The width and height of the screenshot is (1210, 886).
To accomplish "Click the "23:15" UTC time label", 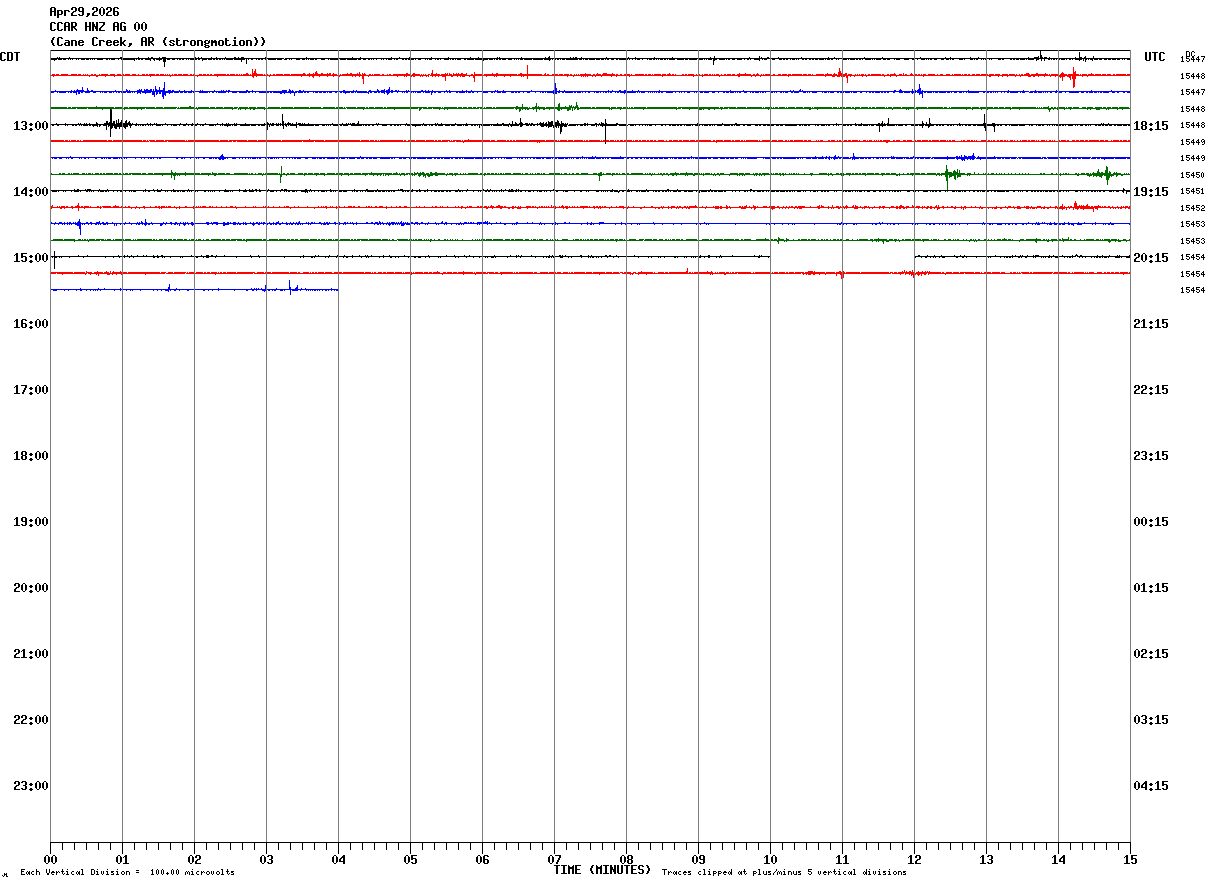I will (x=1151, y=455).
